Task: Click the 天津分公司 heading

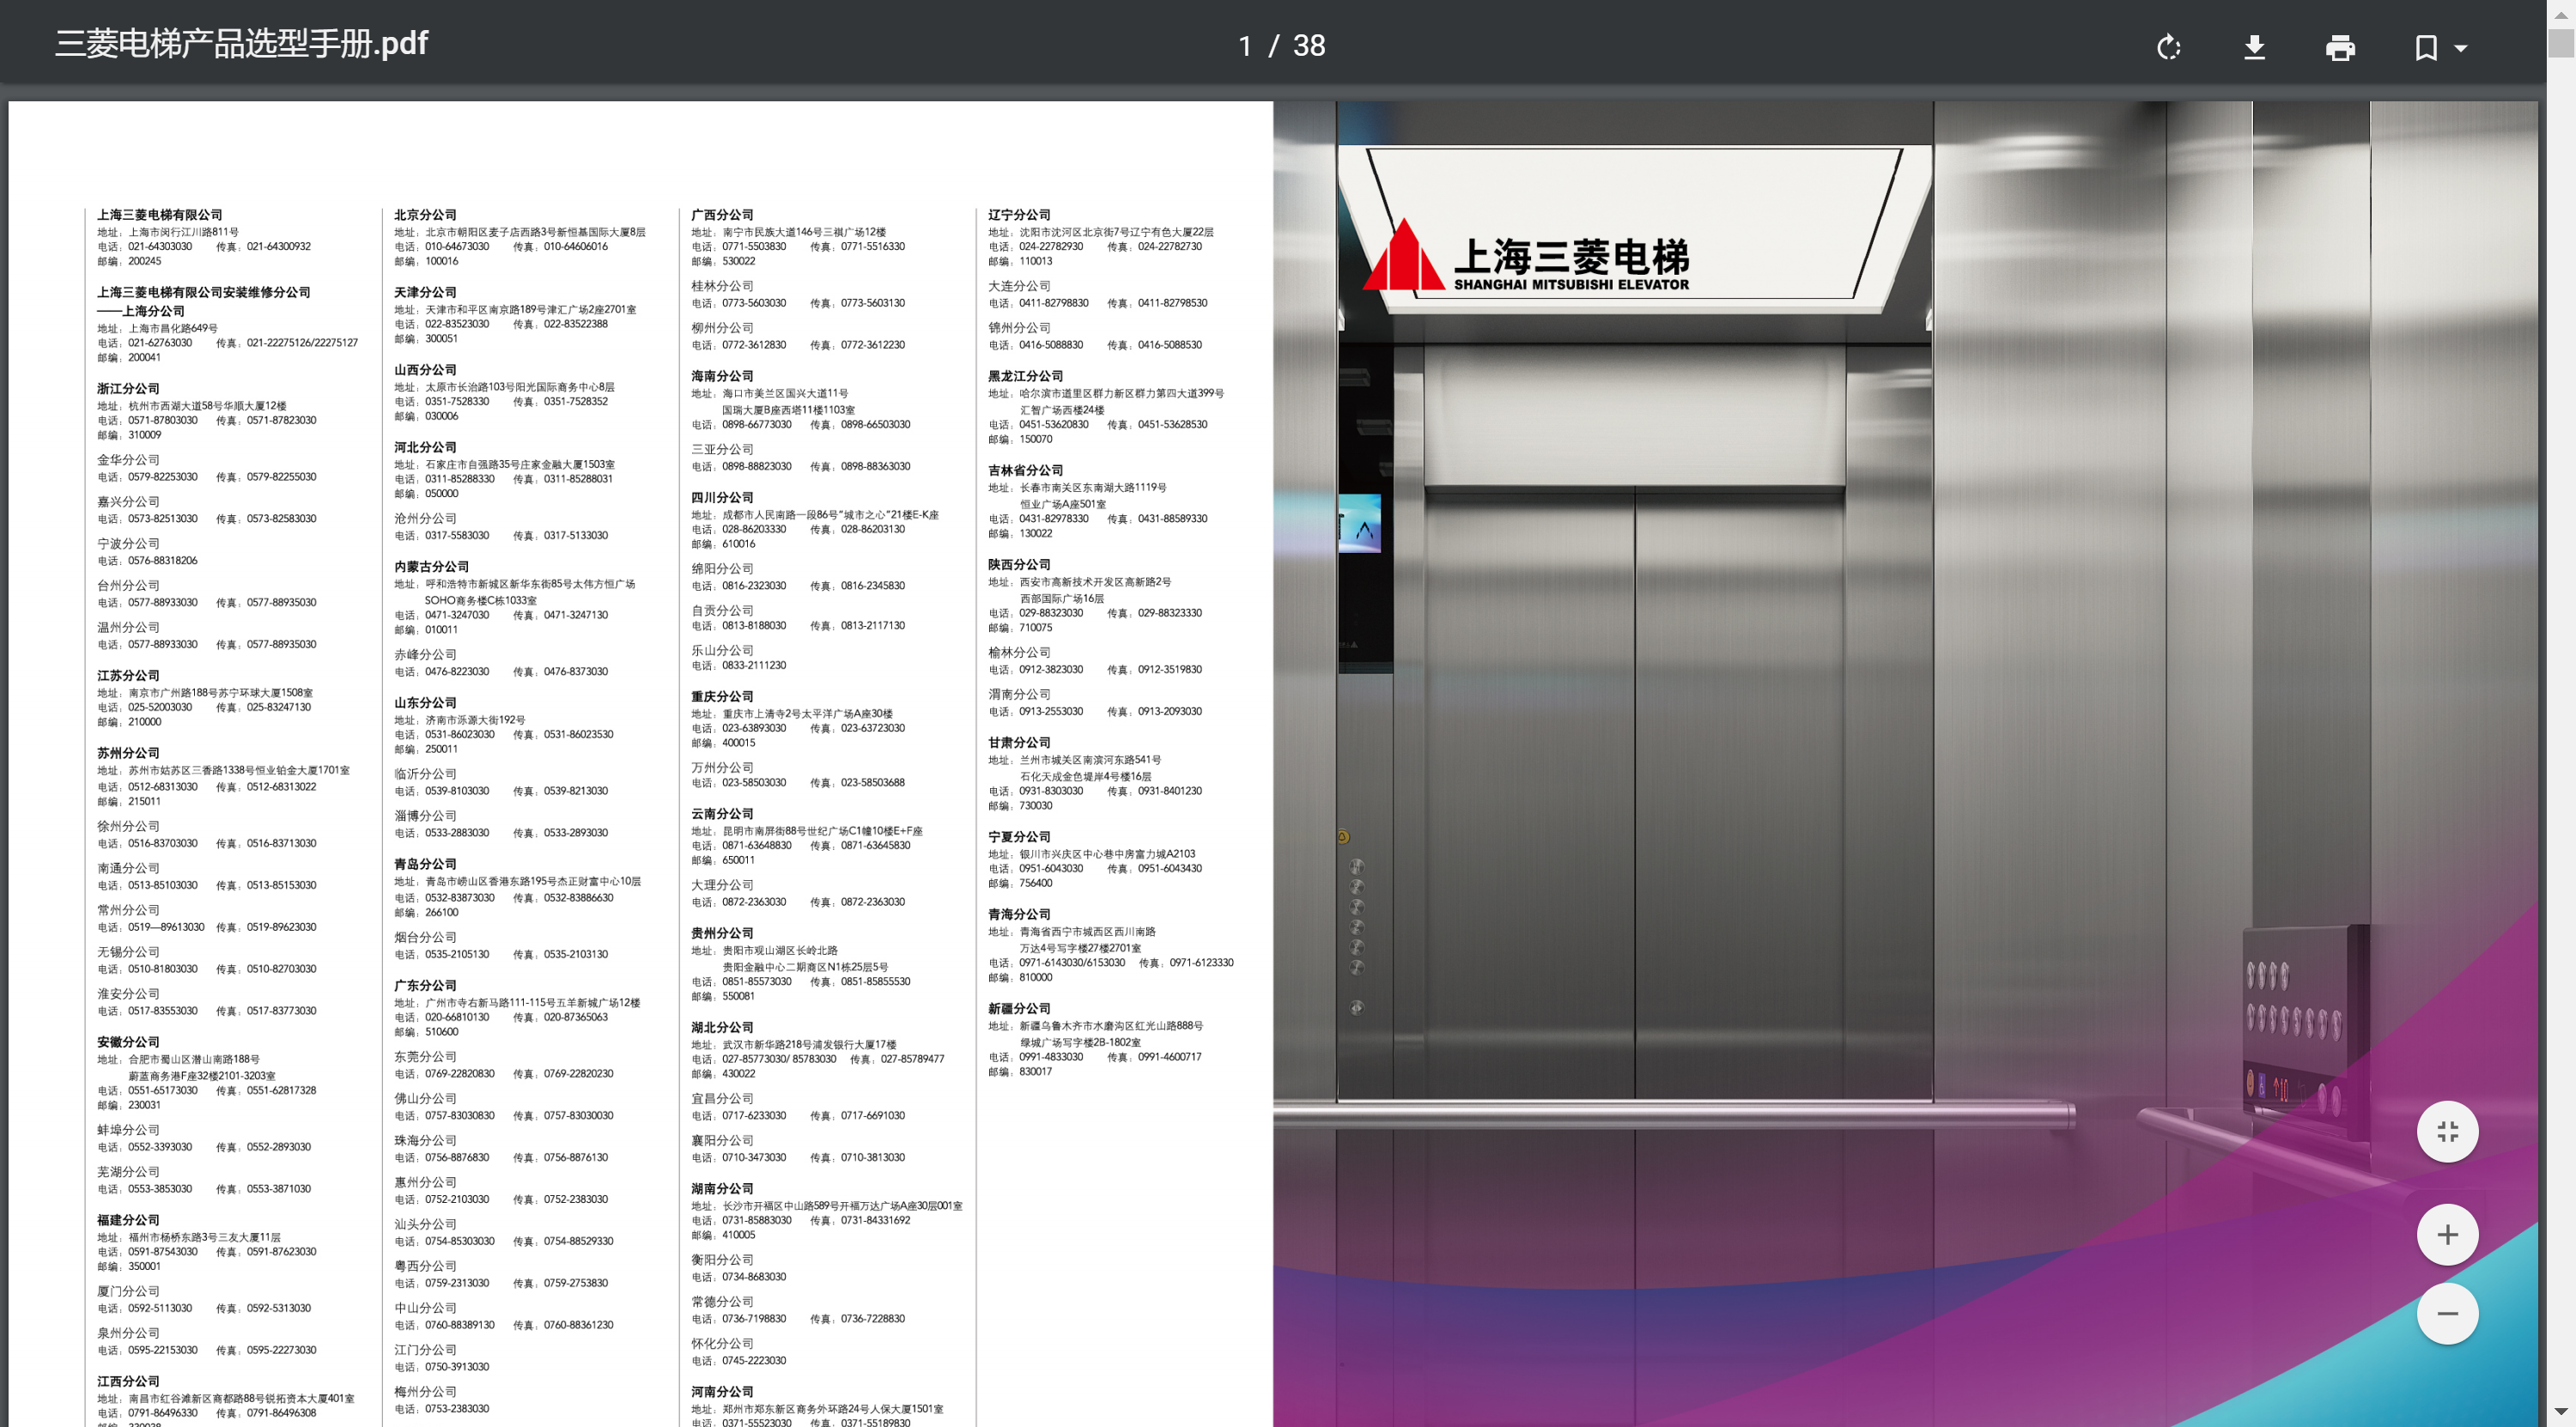Action: tap(425, 292)
